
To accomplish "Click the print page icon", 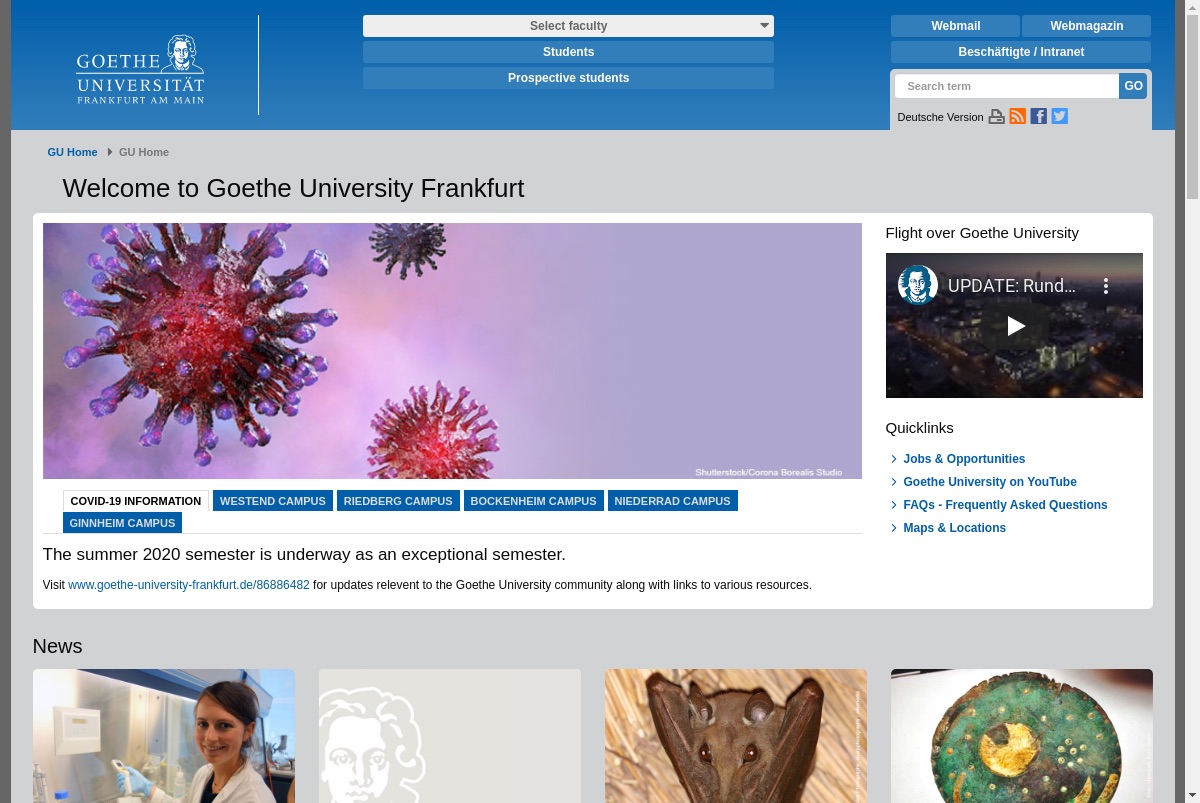I will [996, 117].
